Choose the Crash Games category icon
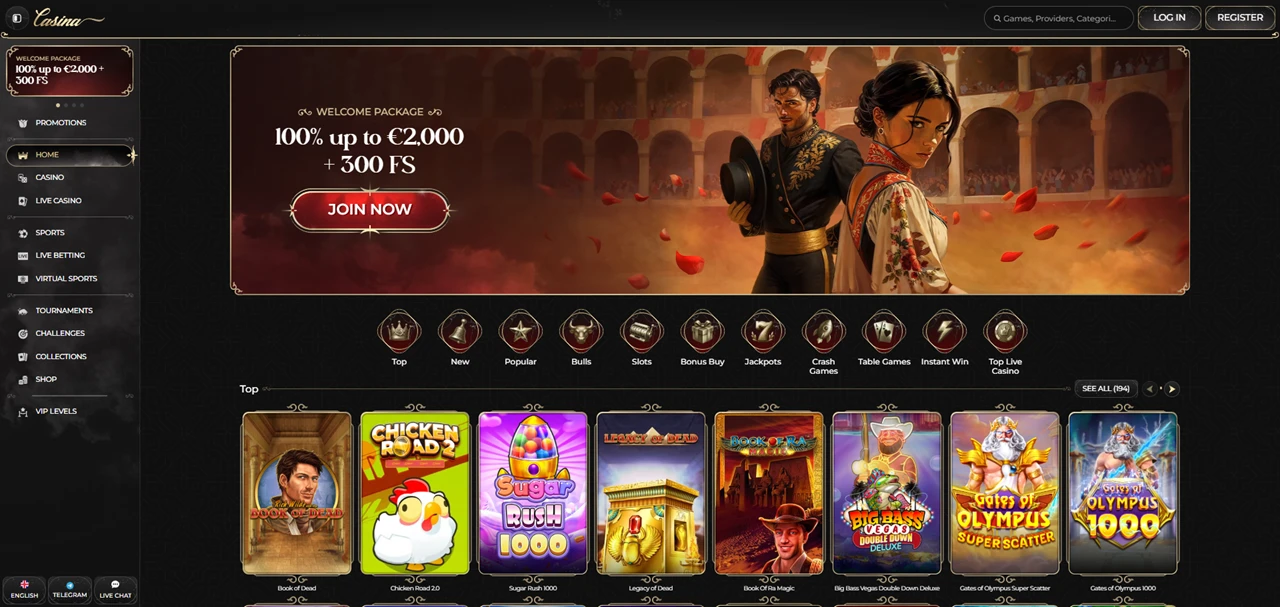The height and width of the screenshot is (607, 1280). (823, 331)
